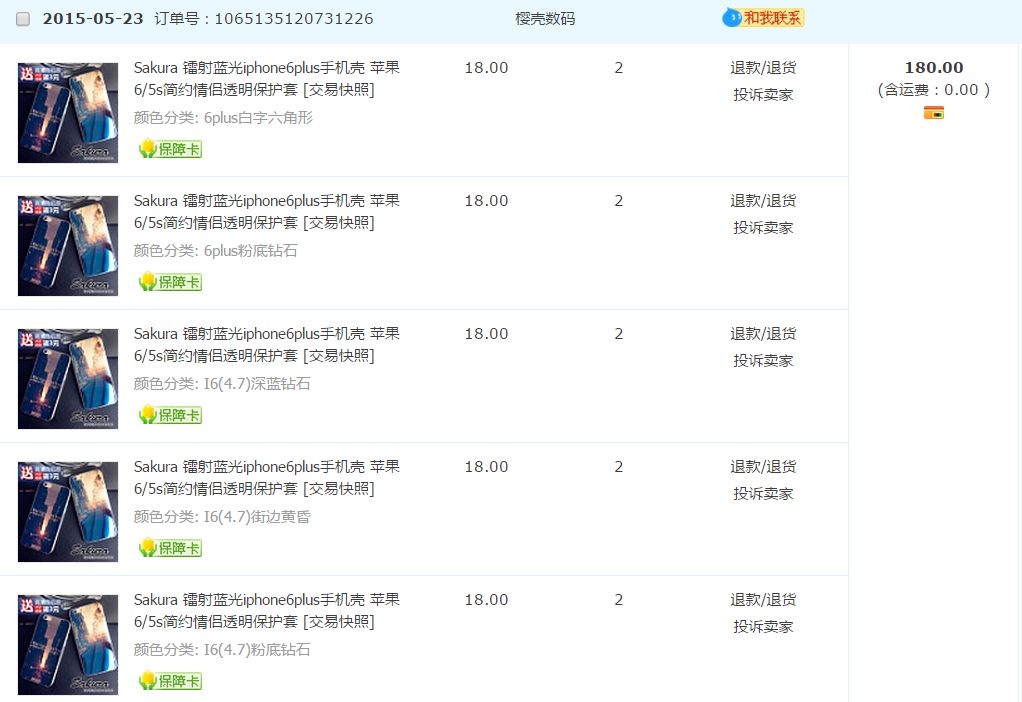Click 投诉卖家 for I6(4.7)粉底钻石 item

coord(763,627)
